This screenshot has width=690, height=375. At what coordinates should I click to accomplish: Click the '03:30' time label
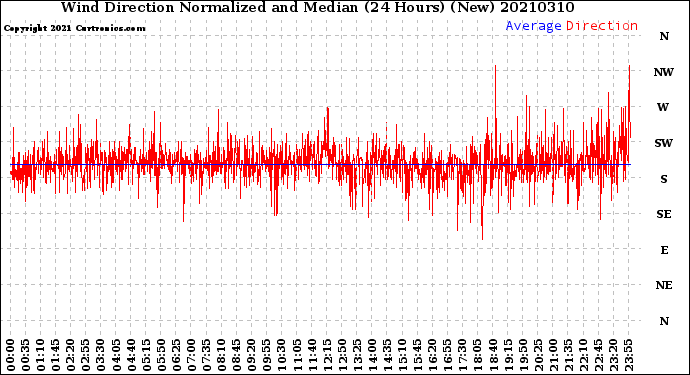coord(101,355)
